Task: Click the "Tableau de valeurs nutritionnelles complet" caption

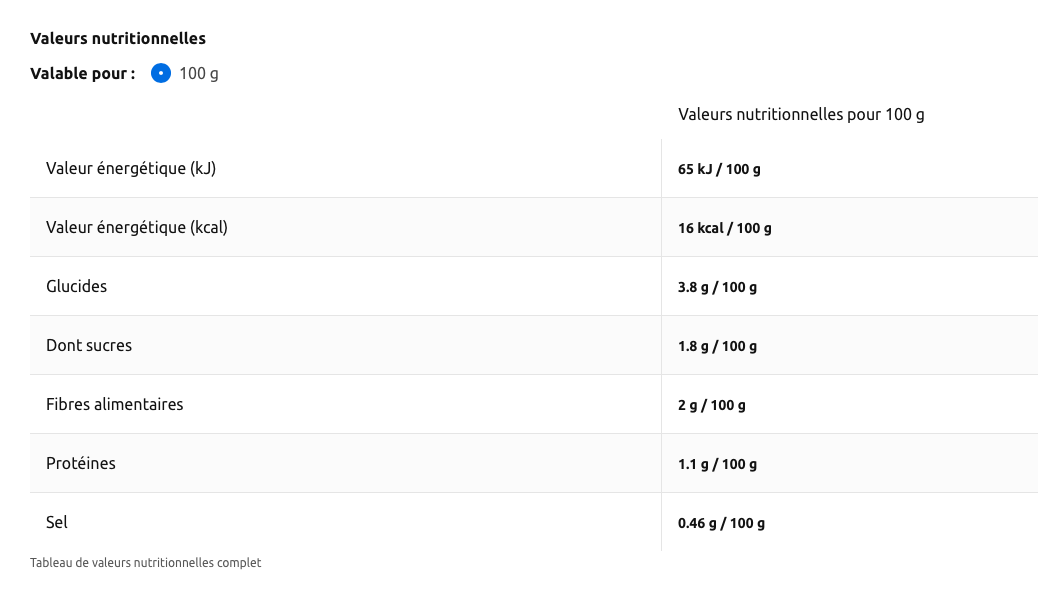Action: coord(146,563)
